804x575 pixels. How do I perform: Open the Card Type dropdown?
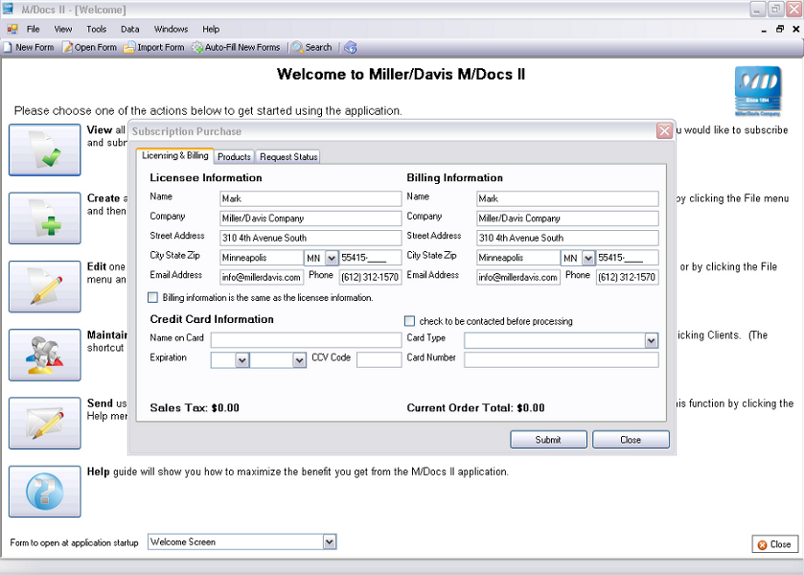(x=651, y=341)
